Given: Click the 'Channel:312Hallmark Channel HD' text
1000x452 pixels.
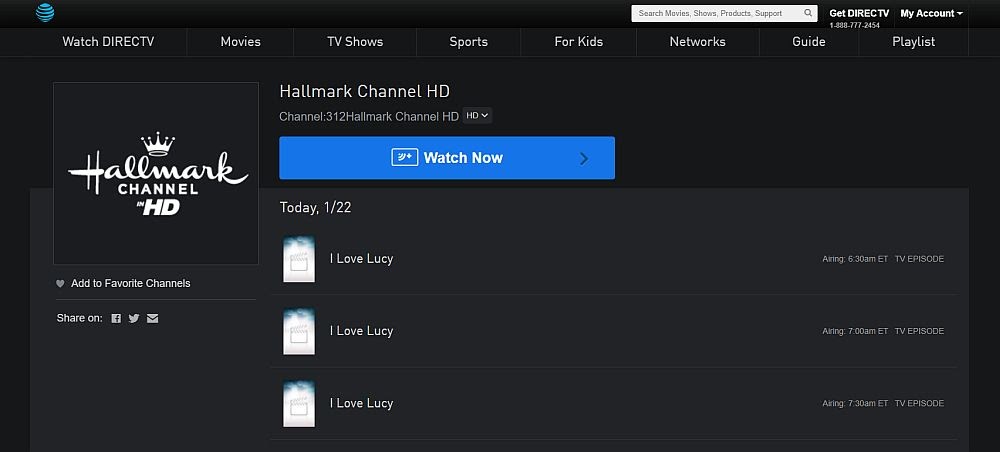Looking at the screenshot, I should (369, 117).
